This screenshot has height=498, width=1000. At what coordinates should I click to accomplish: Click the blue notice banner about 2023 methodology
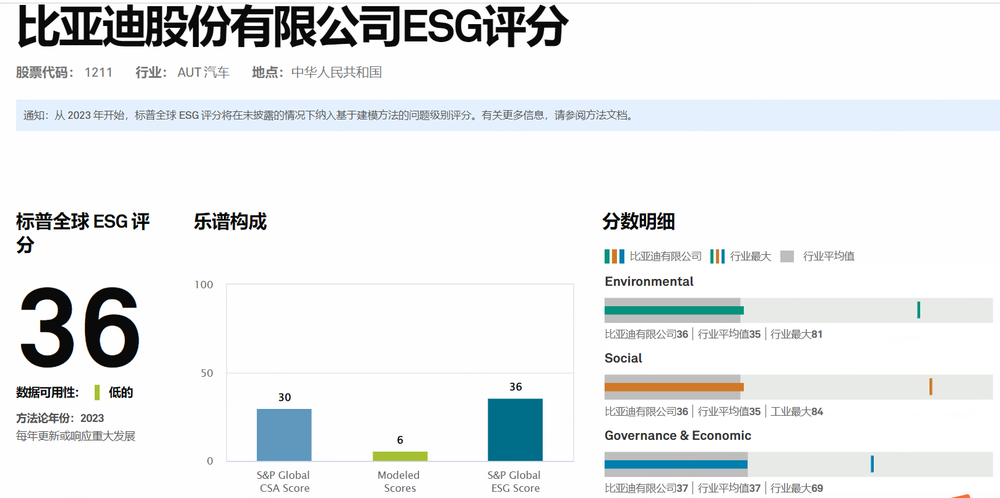point(500,115)
